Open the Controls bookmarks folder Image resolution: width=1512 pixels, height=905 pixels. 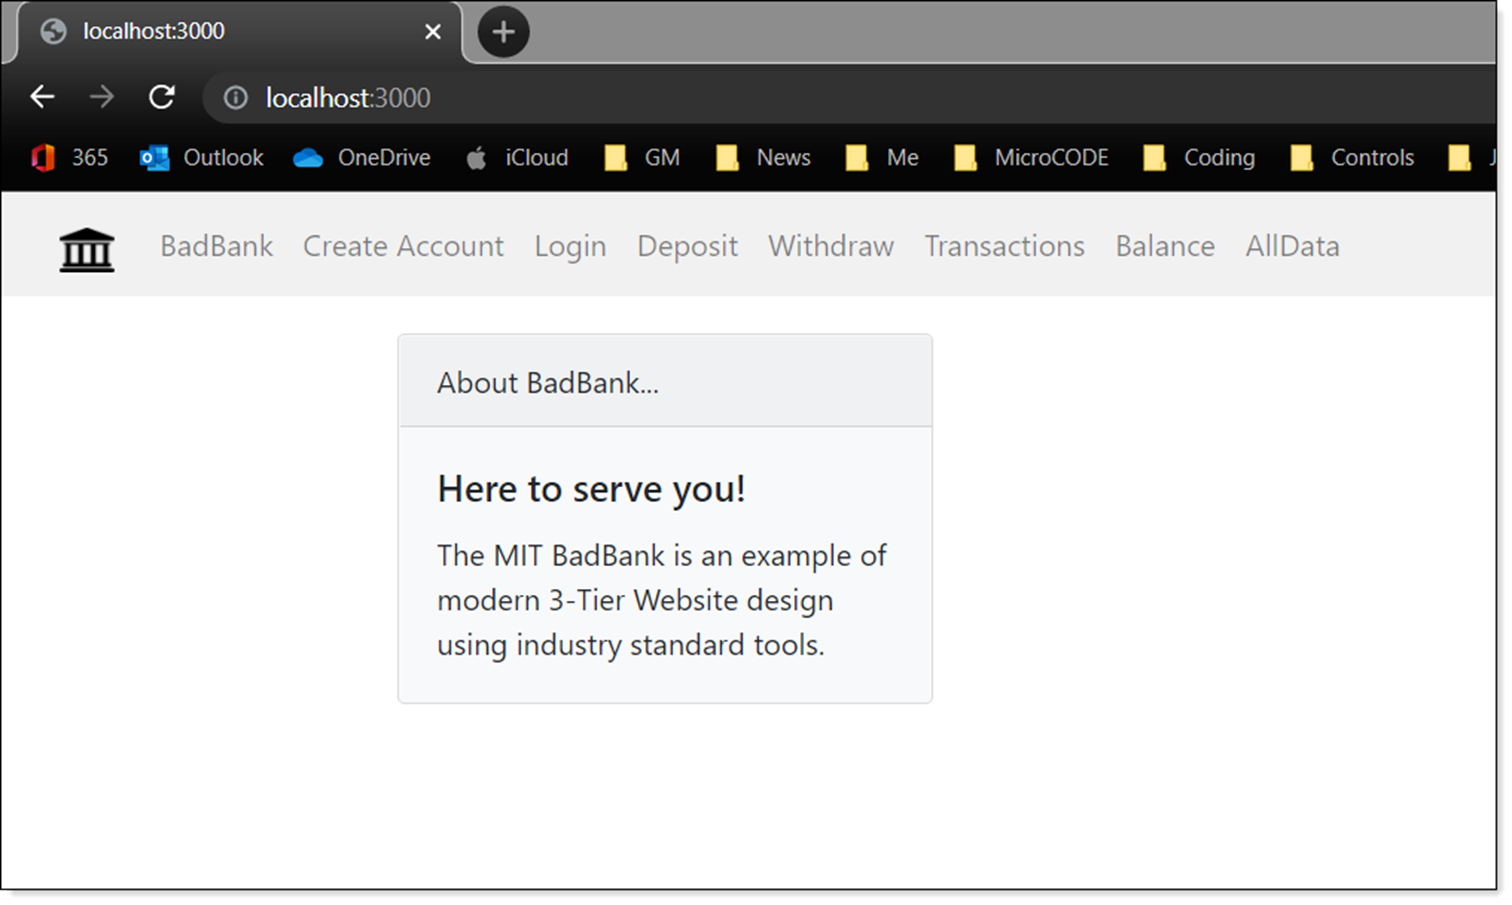[x=1352, y=158]
